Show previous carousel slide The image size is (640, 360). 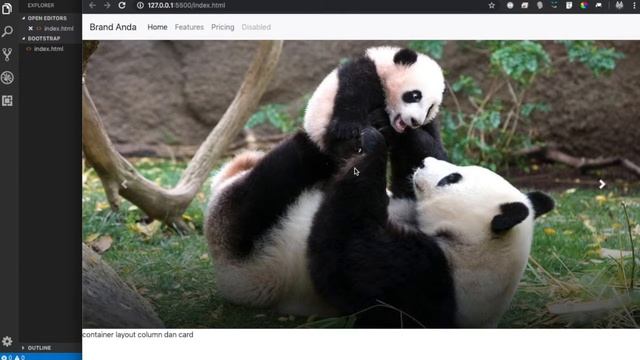tap(124, 184)
